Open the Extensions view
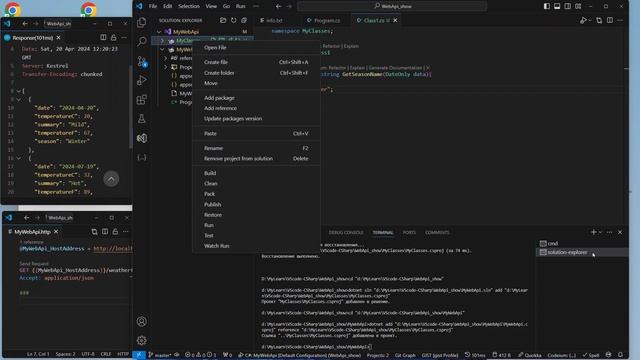Image resolution: width=640 pixels, height=360 pixels. point(142,100)
